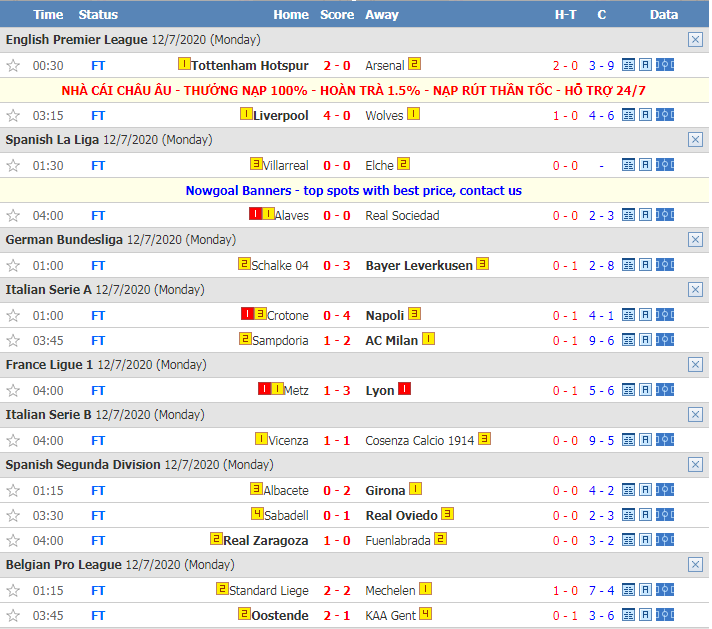Image resolution: width=712 pixels, height=629 pixels.
Task: Click the English Premier League heading text
Action: point(77,40)
